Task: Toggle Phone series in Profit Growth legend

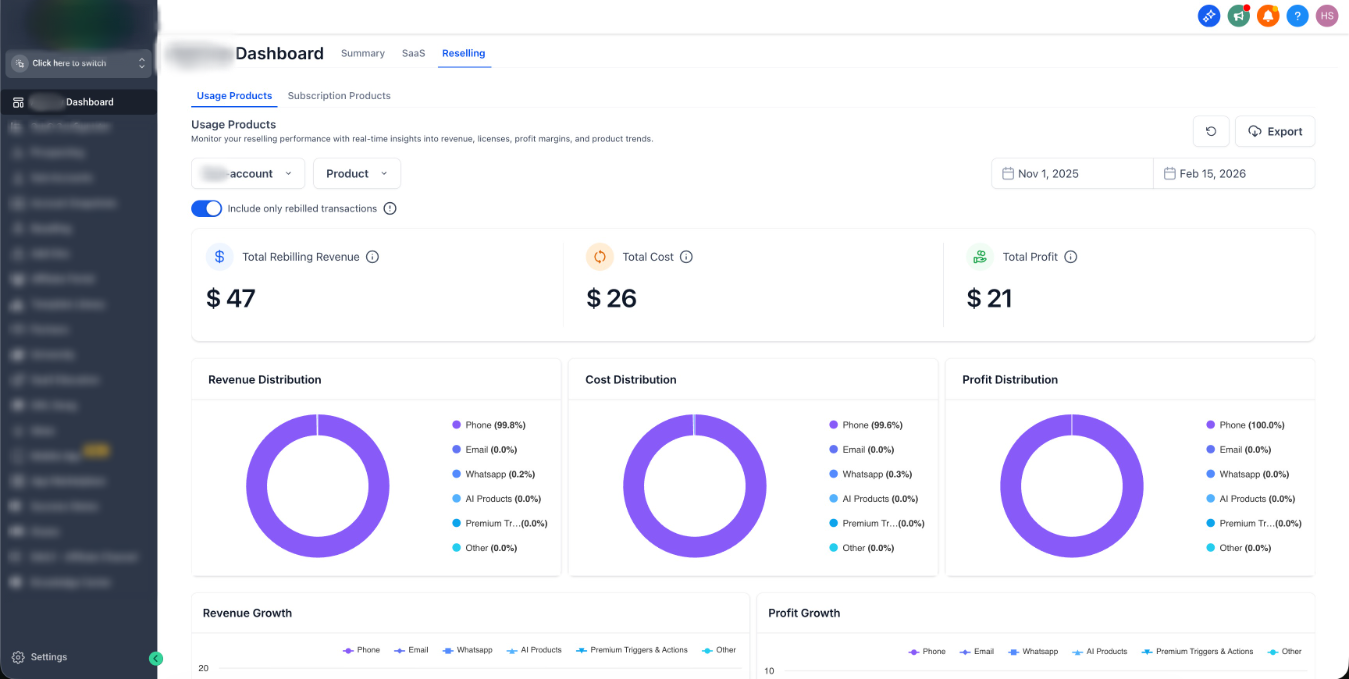Action: (x=926, y=651)
